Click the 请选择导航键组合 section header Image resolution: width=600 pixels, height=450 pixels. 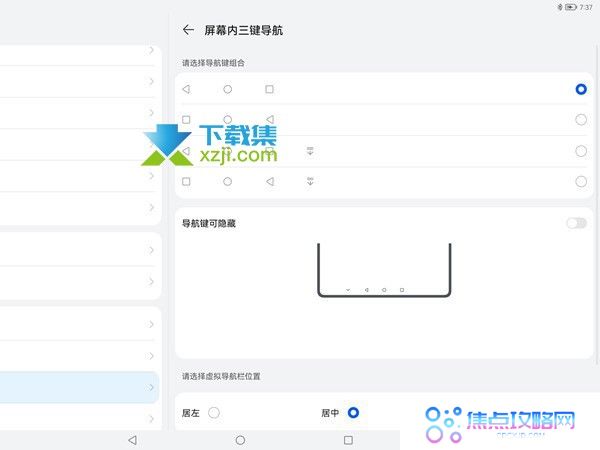coord(213,63)
